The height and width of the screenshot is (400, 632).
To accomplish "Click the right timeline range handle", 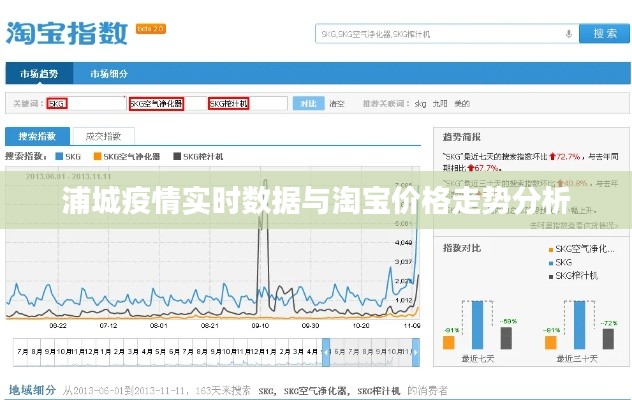I will pyautogui.click(x=416, y=351).
